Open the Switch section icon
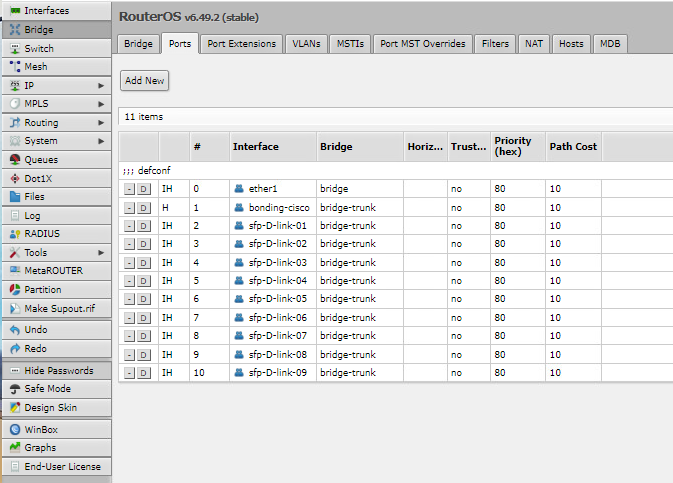The image size is (673, 483). pyautogui.click(x=15, y=49)
